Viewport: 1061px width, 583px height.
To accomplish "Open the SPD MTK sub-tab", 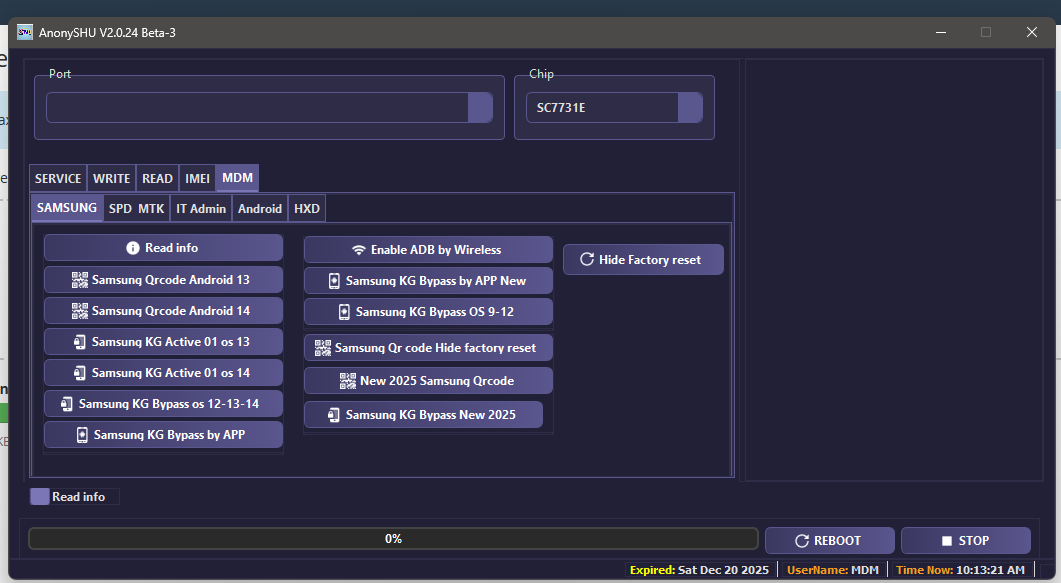I will click(137, 209).
